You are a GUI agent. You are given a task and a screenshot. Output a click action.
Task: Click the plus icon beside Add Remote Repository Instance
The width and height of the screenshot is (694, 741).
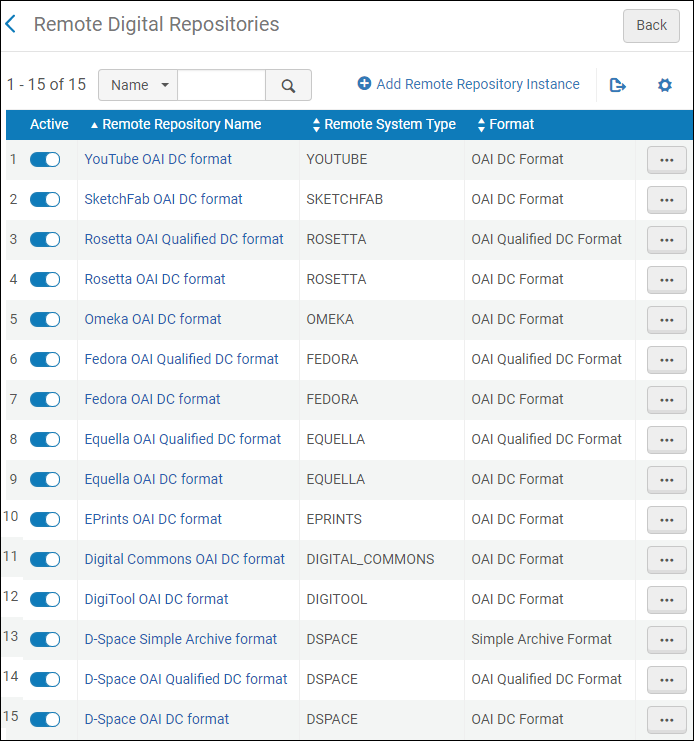click(364, 84)
